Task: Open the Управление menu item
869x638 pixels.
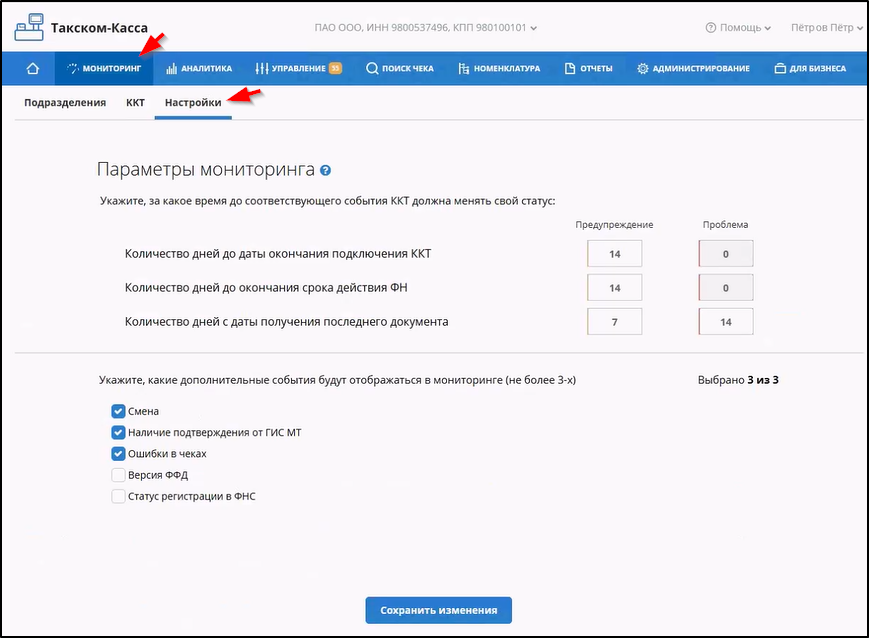Action: click(298, 68)
